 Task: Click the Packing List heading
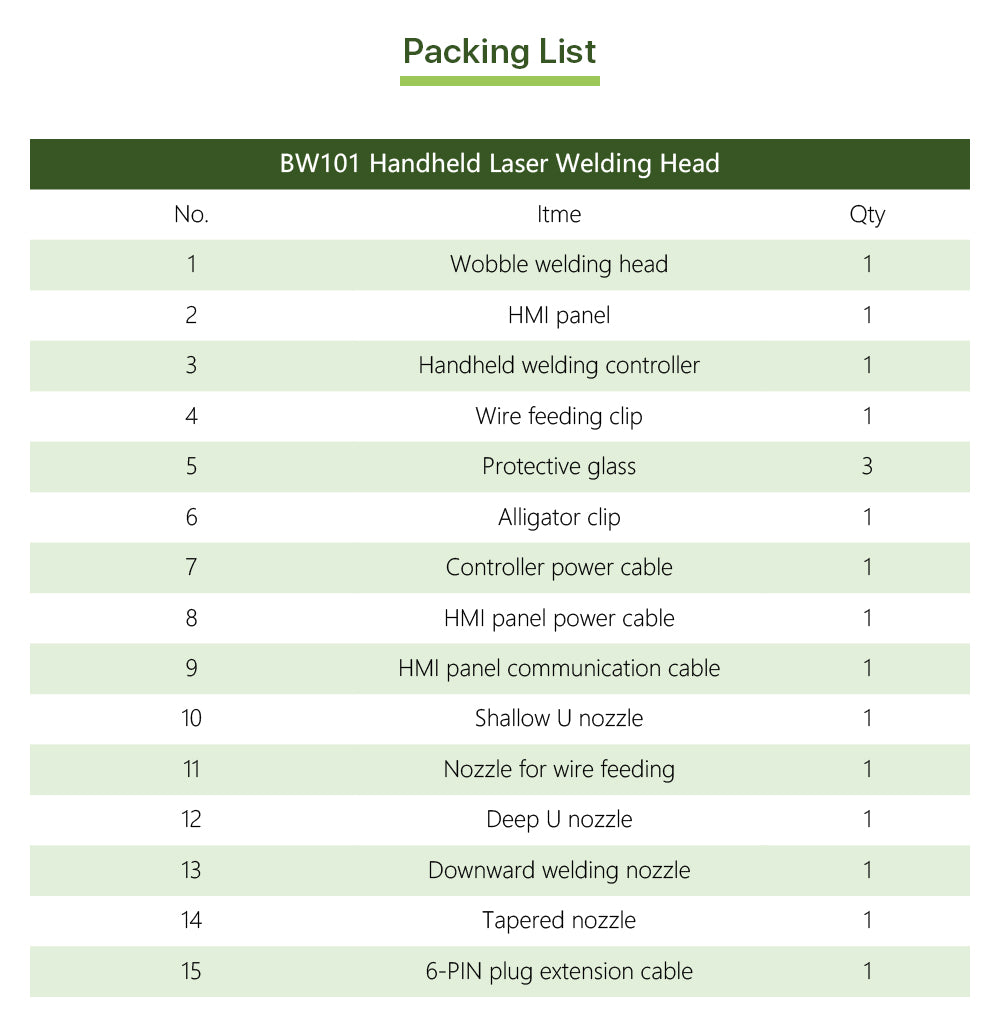coord(499,52)
